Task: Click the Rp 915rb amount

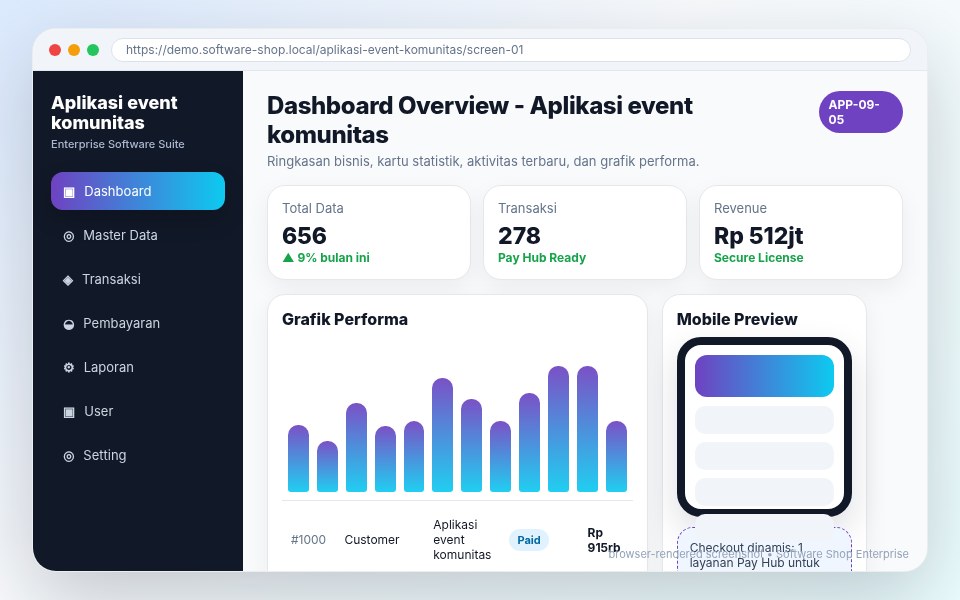Action: 604,540
